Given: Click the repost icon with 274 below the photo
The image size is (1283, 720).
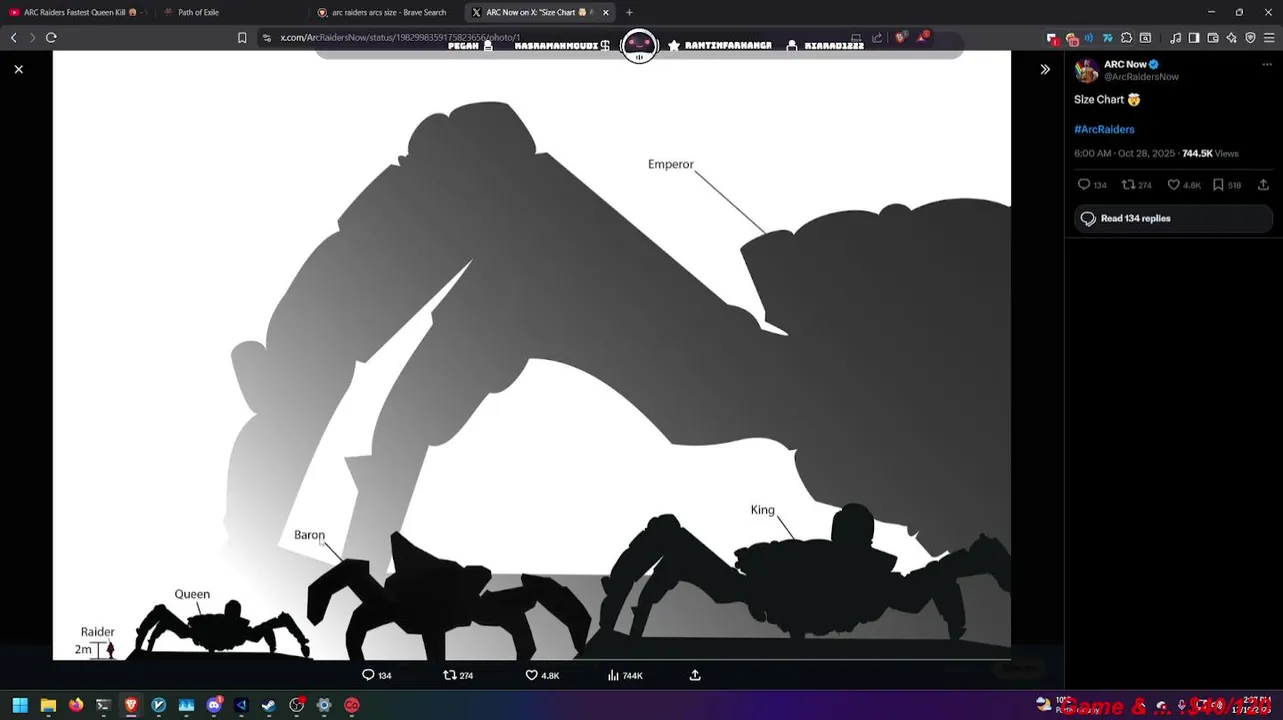Looking at the screenshot, I should coord(450,675).
